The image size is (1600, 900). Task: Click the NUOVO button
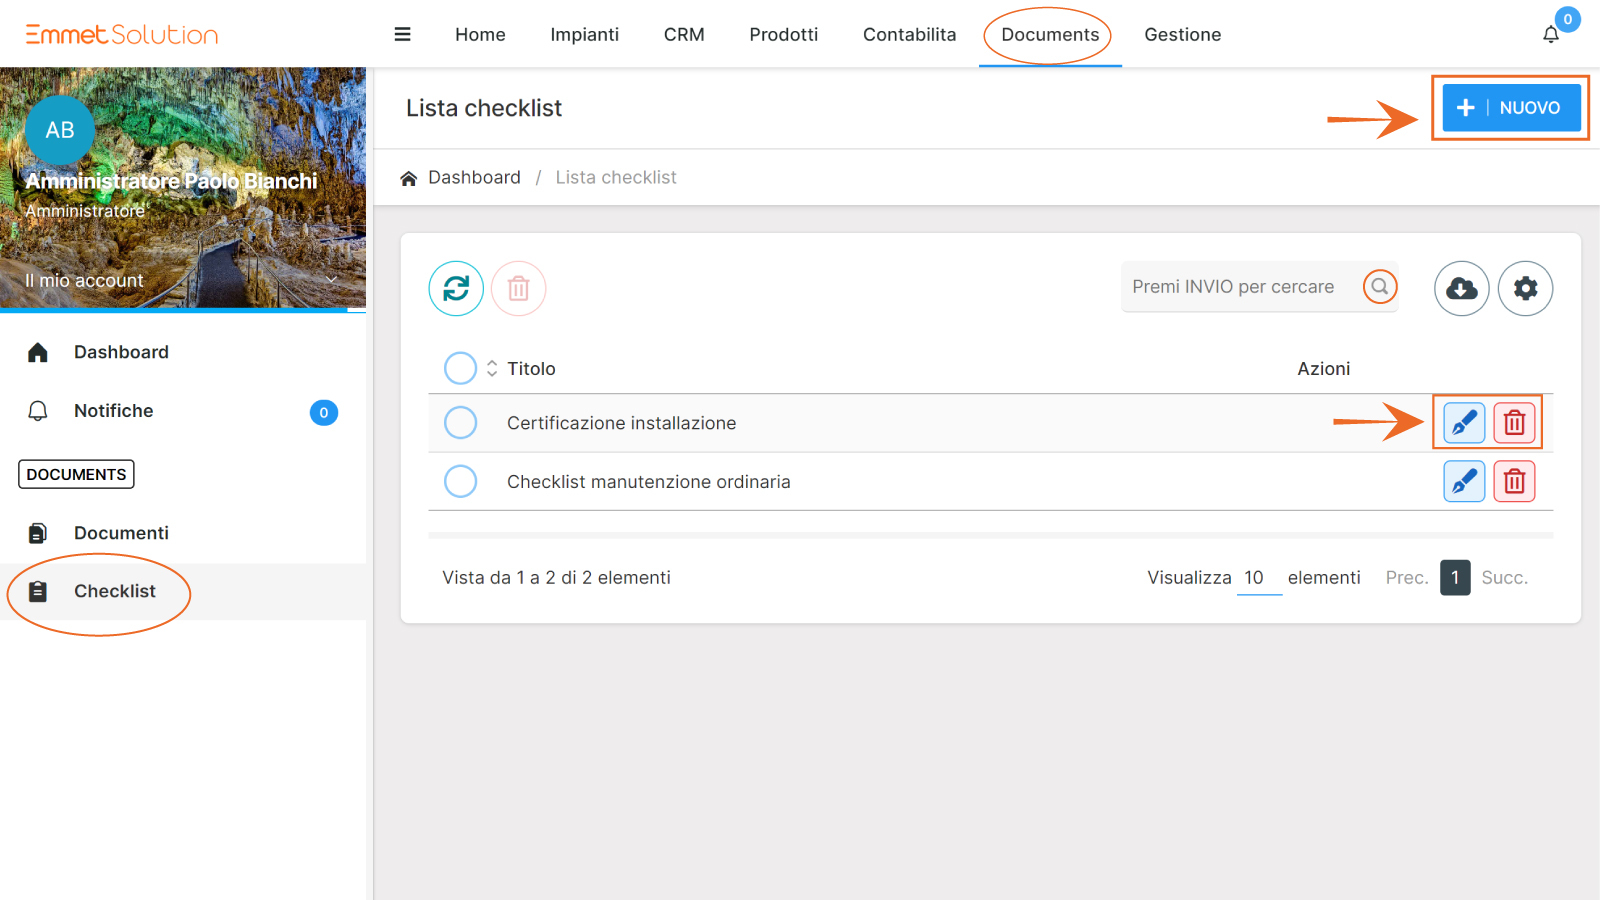click(x=1510, y=108)
